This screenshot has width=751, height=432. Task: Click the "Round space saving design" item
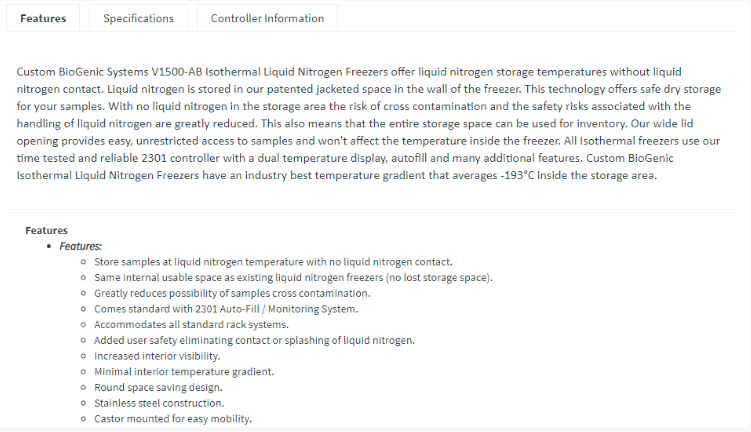158,387
